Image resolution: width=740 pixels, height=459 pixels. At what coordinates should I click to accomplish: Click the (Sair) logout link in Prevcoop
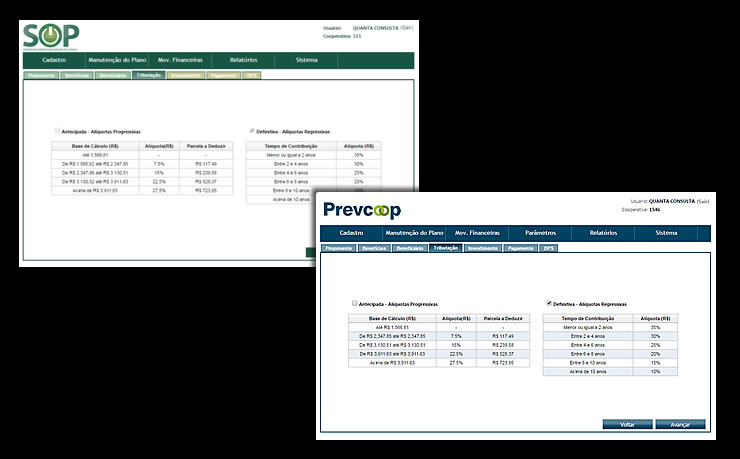coord(704,201)
